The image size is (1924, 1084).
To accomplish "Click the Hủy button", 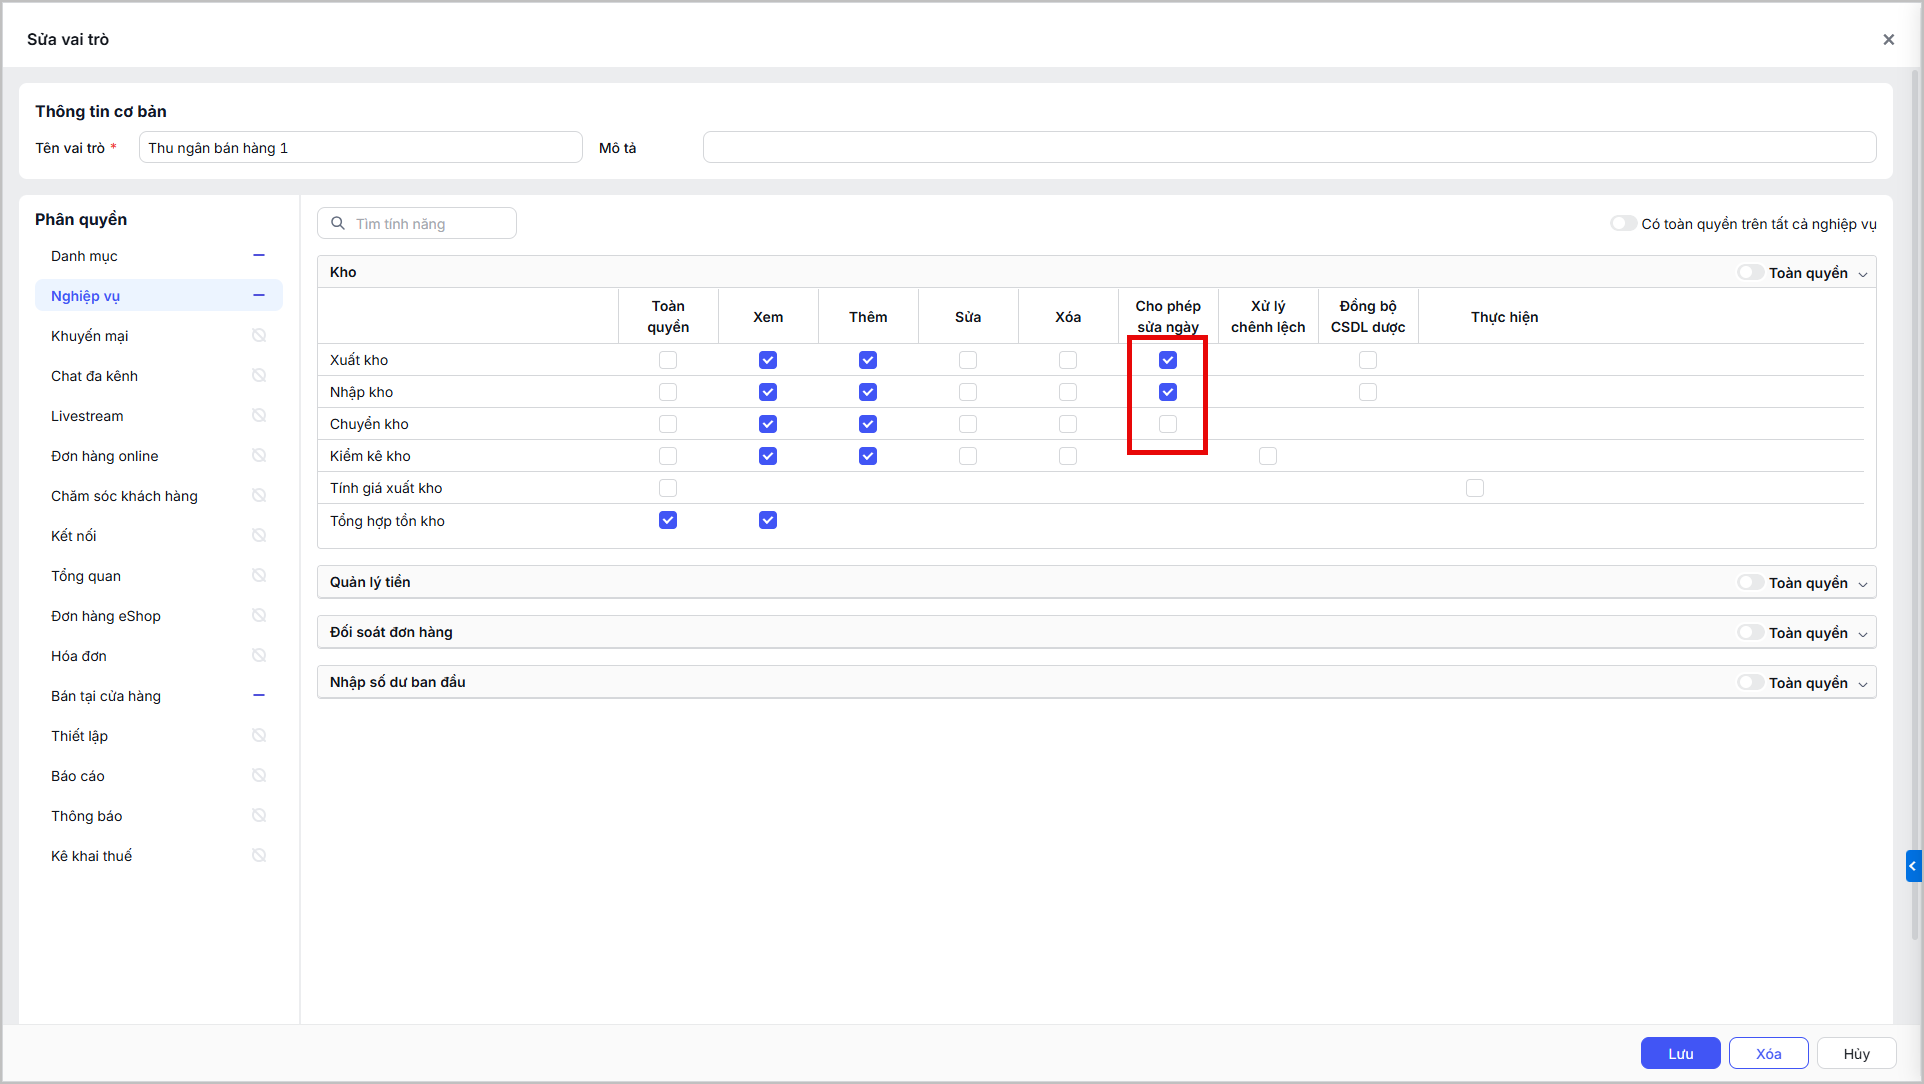I will (x=1856, y=1054).
